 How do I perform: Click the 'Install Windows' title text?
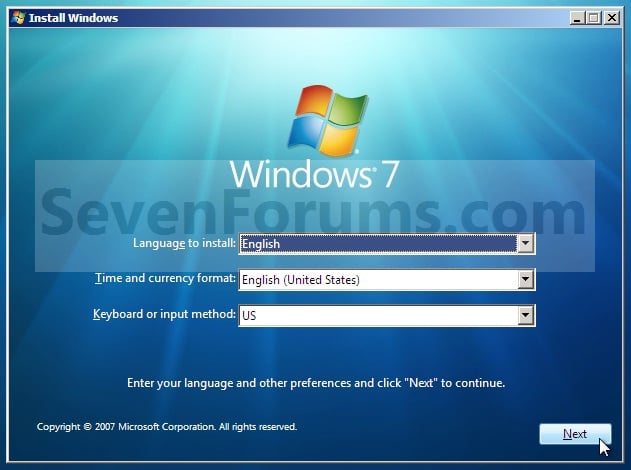pyautogui.click(x=73, y=18)
